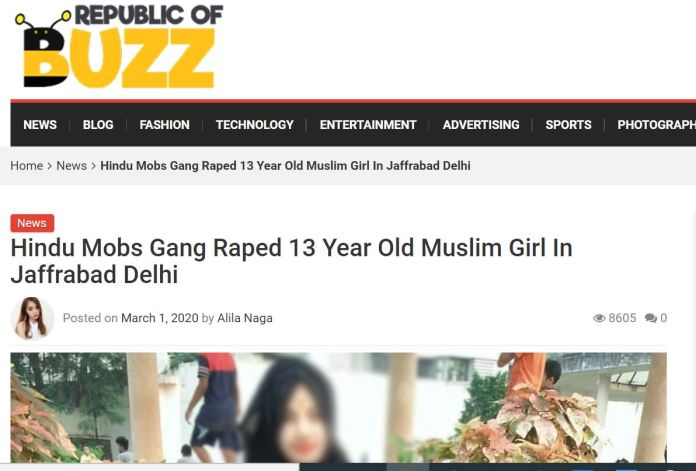Image resolution: width=696 pixels, height=471 pixels.
Task: Click the eye views icon
Action: click(599, 318)
